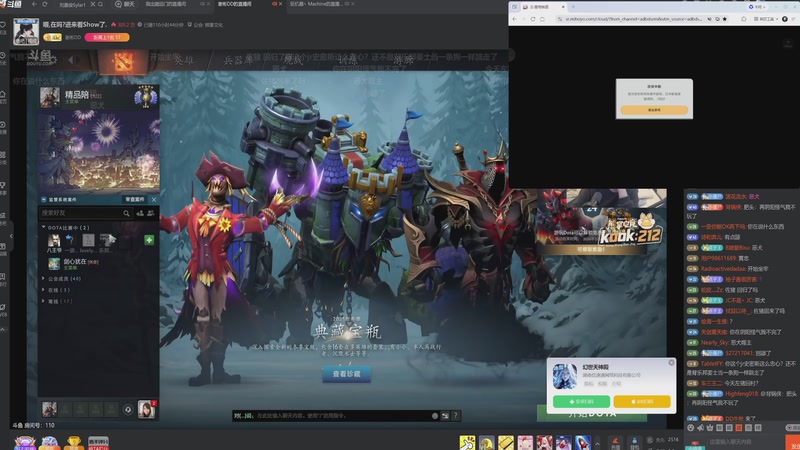Click the green Android download button in ad popup

pos(582,402)
